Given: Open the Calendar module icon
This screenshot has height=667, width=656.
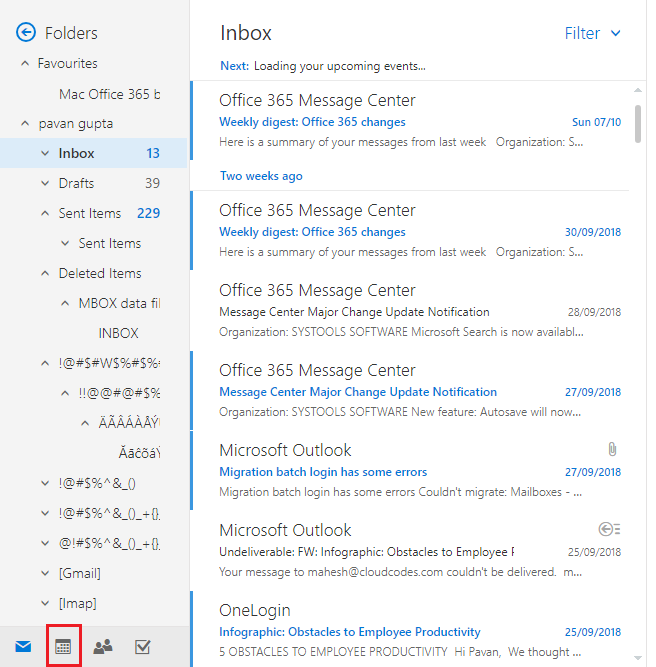Looking at the screenshot, I should (63, 647).
